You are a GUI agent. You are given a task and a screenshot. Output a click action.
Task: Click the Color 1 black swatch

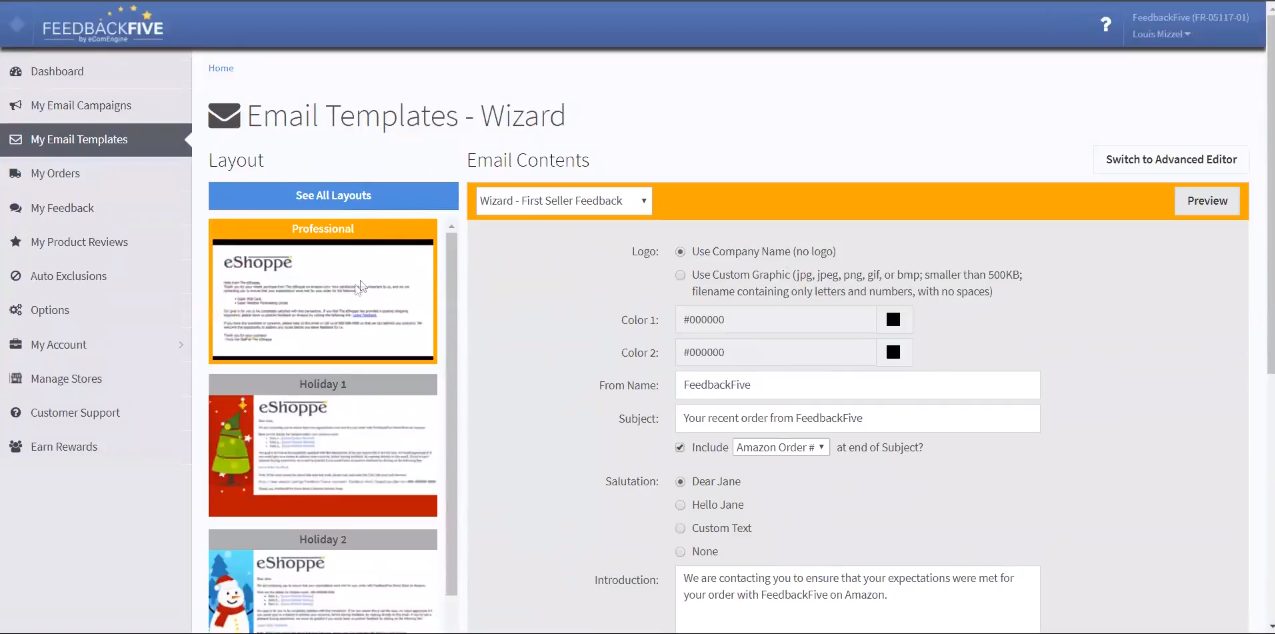tap(893, 320)
